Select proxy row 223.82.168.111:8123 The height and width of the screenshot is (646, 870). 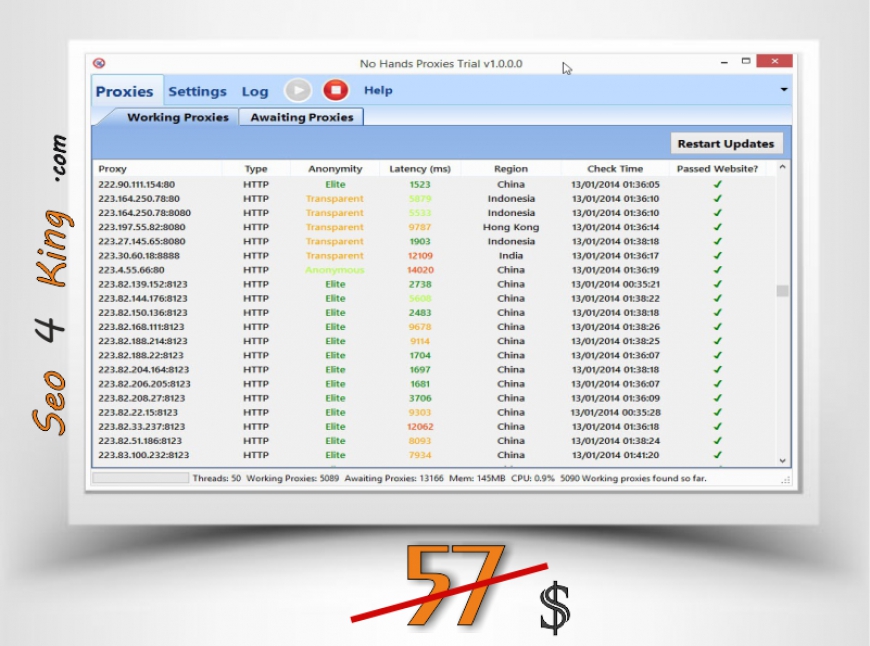point(434,327)
